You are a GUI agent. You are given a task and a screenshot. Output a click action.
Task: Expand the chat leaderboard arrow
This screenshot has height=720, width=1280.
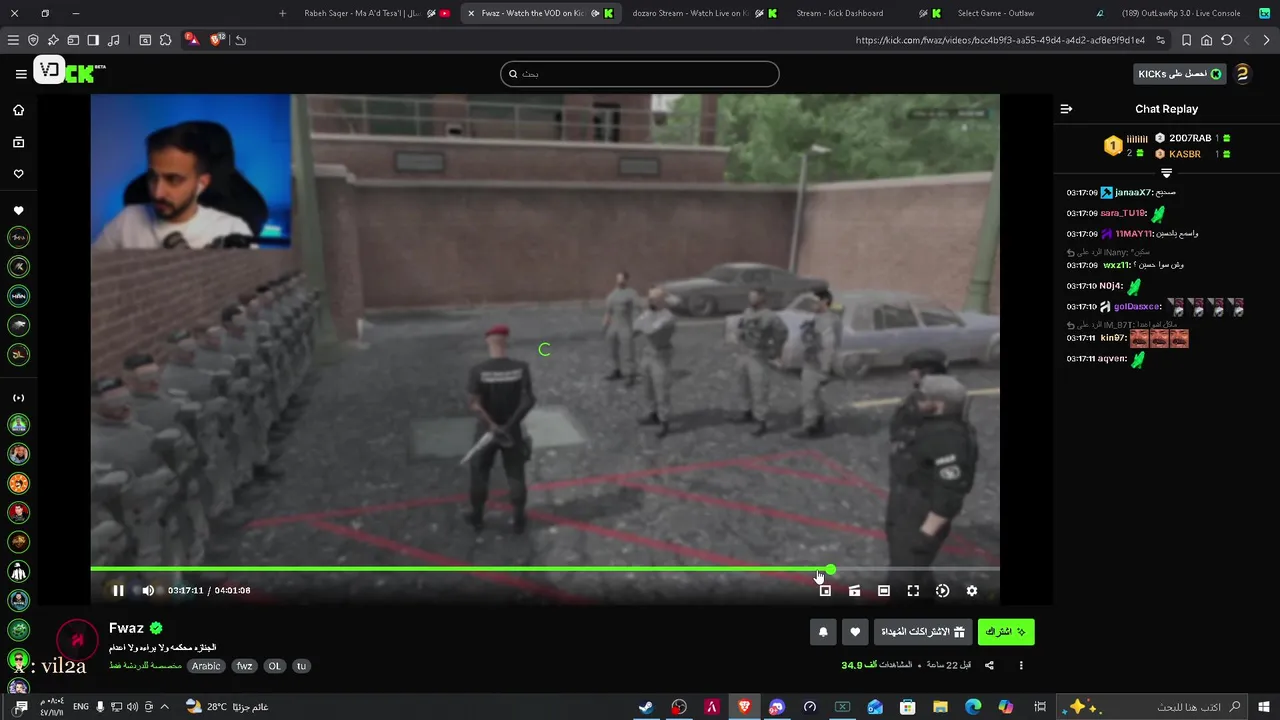[x=1166, y=173]
